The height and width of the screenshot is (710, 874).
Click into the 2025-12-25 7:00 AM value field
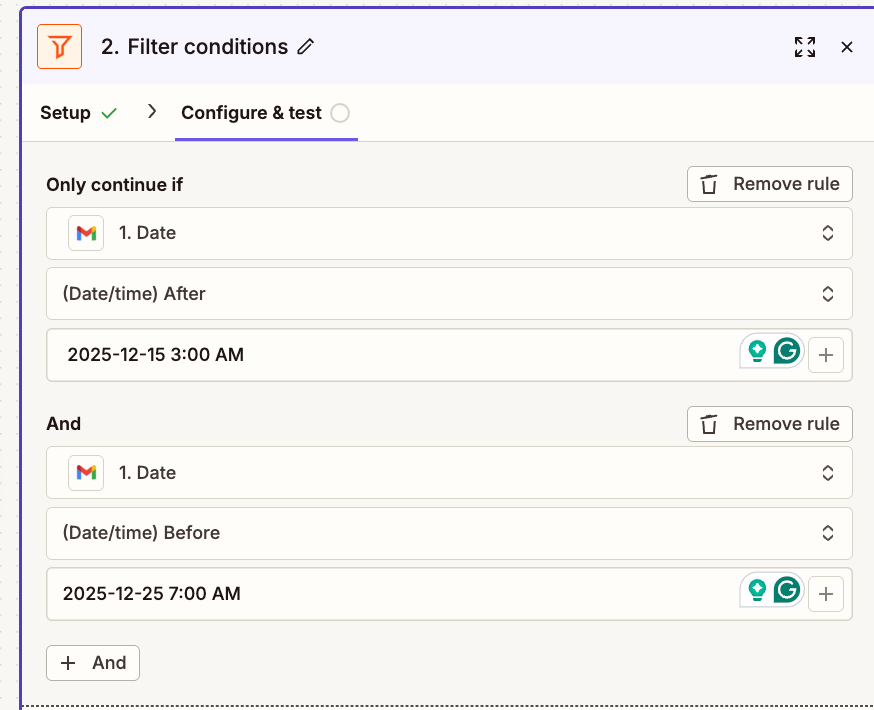pos(390,594)
